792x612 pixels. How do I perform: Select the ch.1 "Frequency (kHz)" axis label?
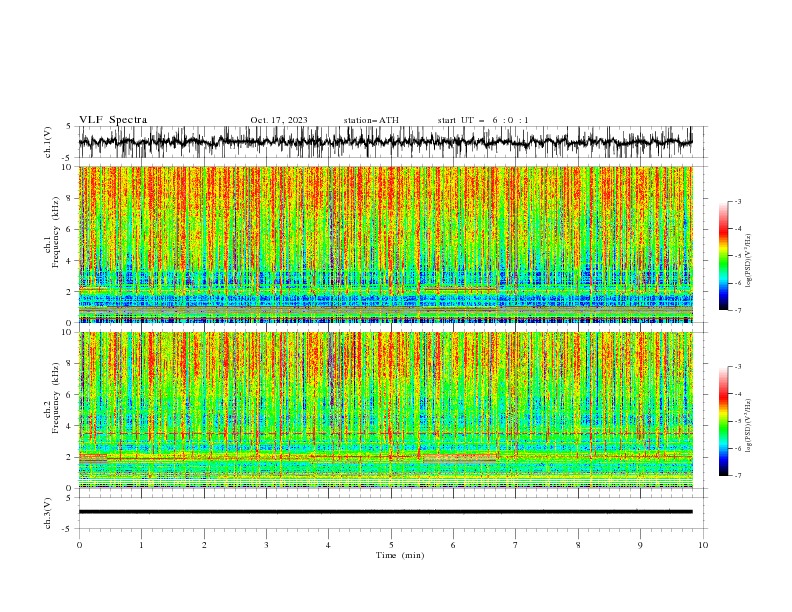pyautogui.click(x=55, y=232)
